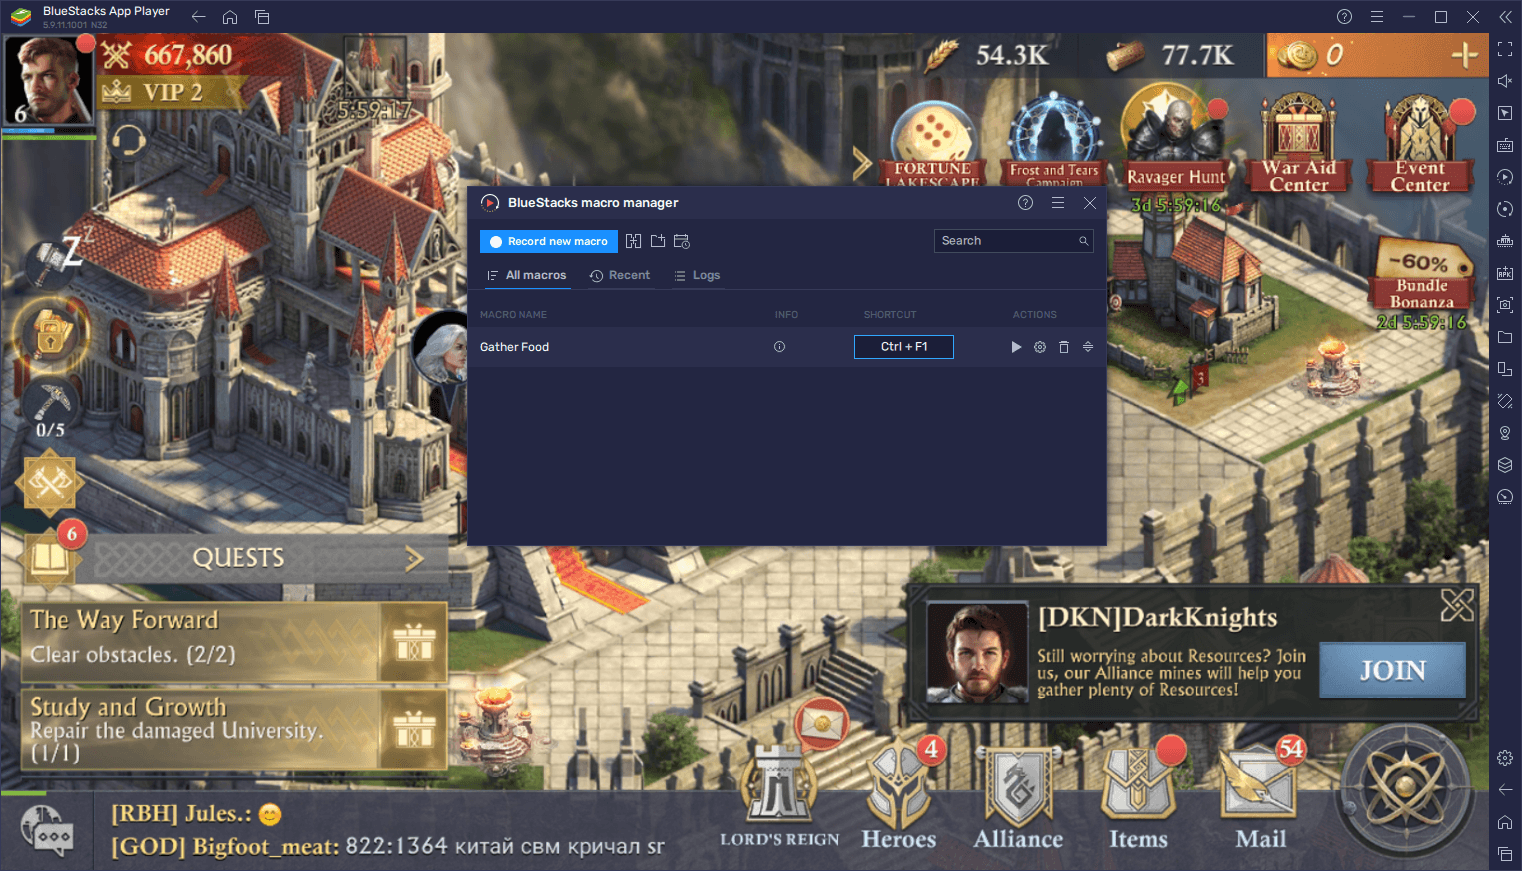The image size is (1522, 871).
Task: Open Heroes menu
Action: coord(899,797)
